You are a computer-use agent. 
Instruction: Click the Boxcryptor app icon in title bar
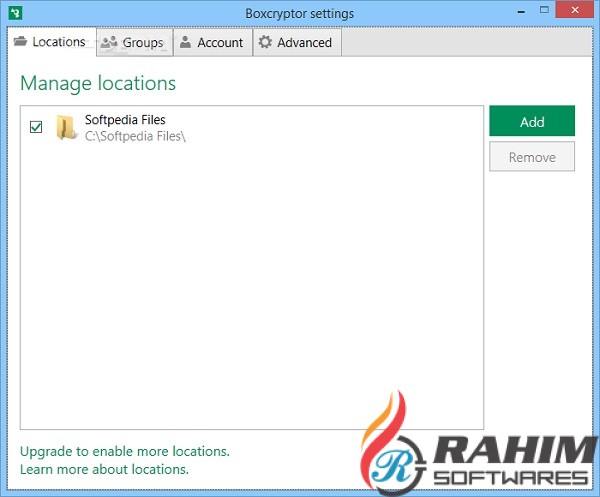[15, 13]
